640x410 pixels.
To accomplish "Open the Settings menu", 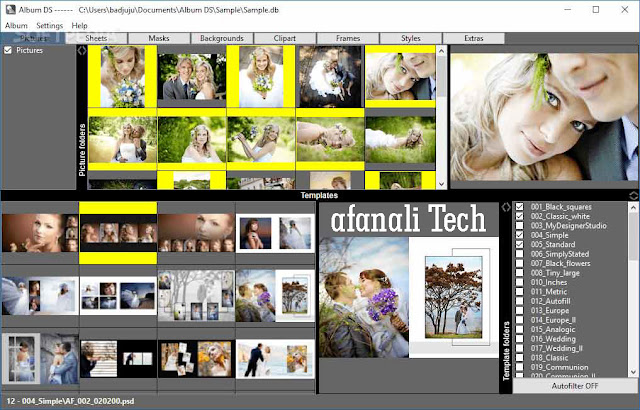I will coord(49,25).
